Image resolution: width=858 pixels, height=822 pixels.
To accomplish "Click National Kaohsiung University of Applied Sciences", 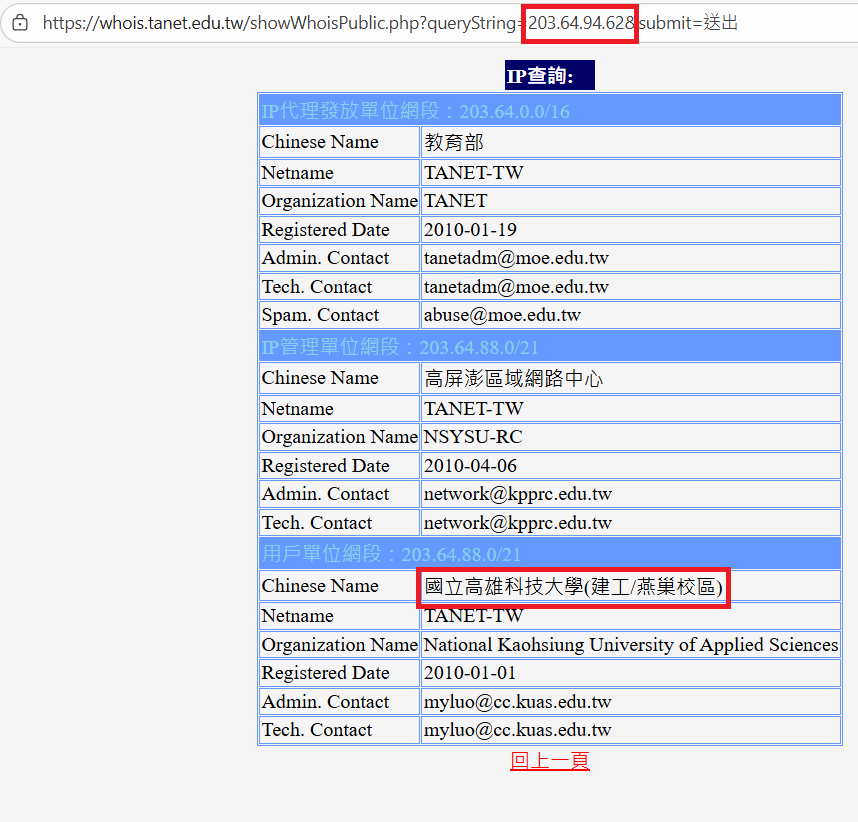I will [630, 645].
